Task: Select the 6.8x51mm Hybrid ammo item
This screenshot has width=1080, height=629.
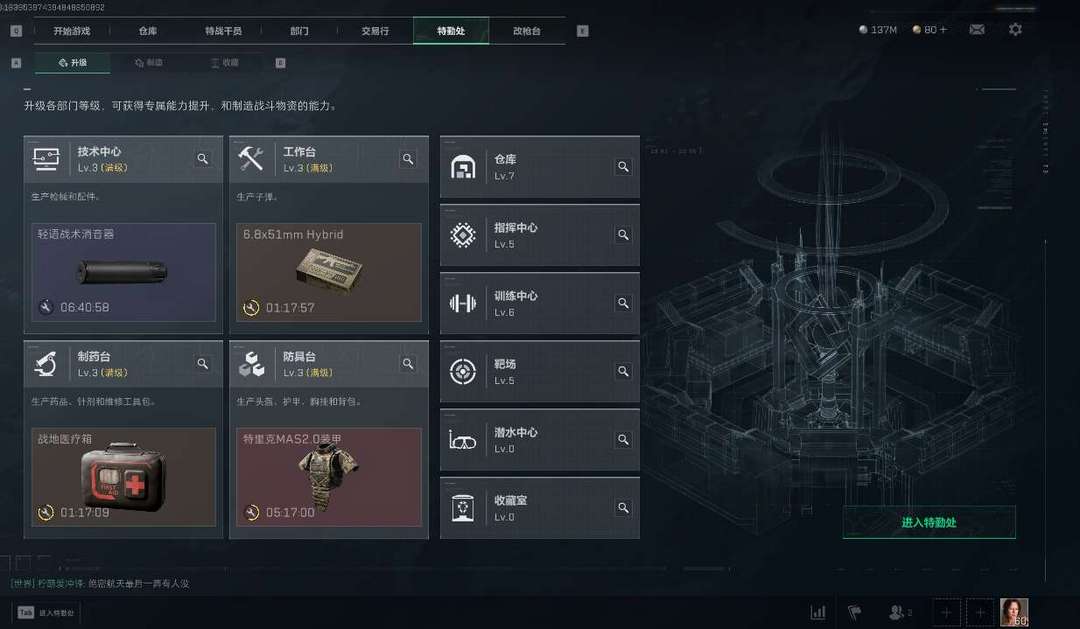Action: (329, 272)
